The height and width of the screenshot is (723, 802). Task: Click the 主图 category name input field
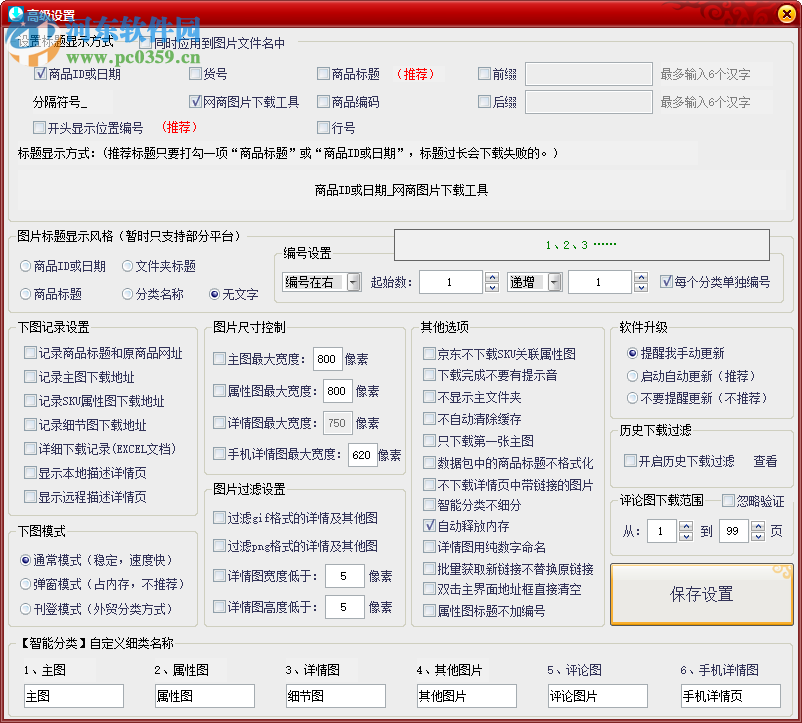pyautogui.click(x=72, y=695)
